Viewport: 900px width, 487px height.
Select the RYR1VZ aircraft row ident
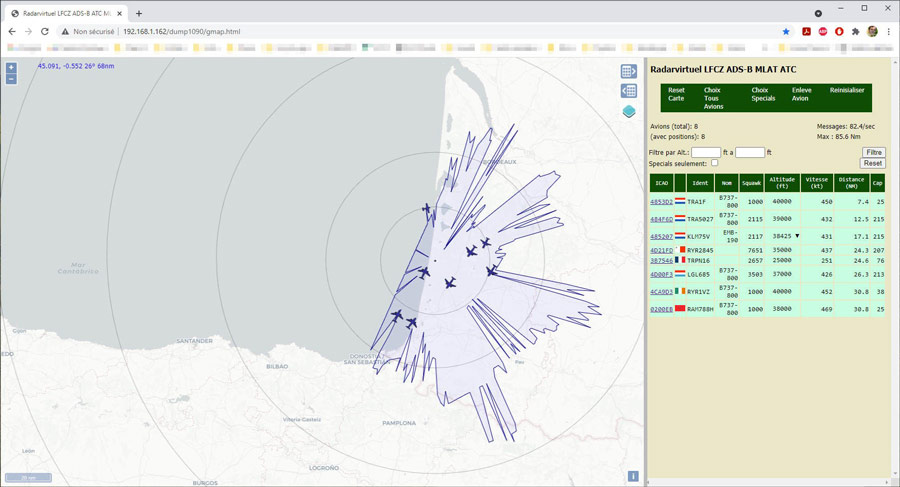(x=699, y=292)
